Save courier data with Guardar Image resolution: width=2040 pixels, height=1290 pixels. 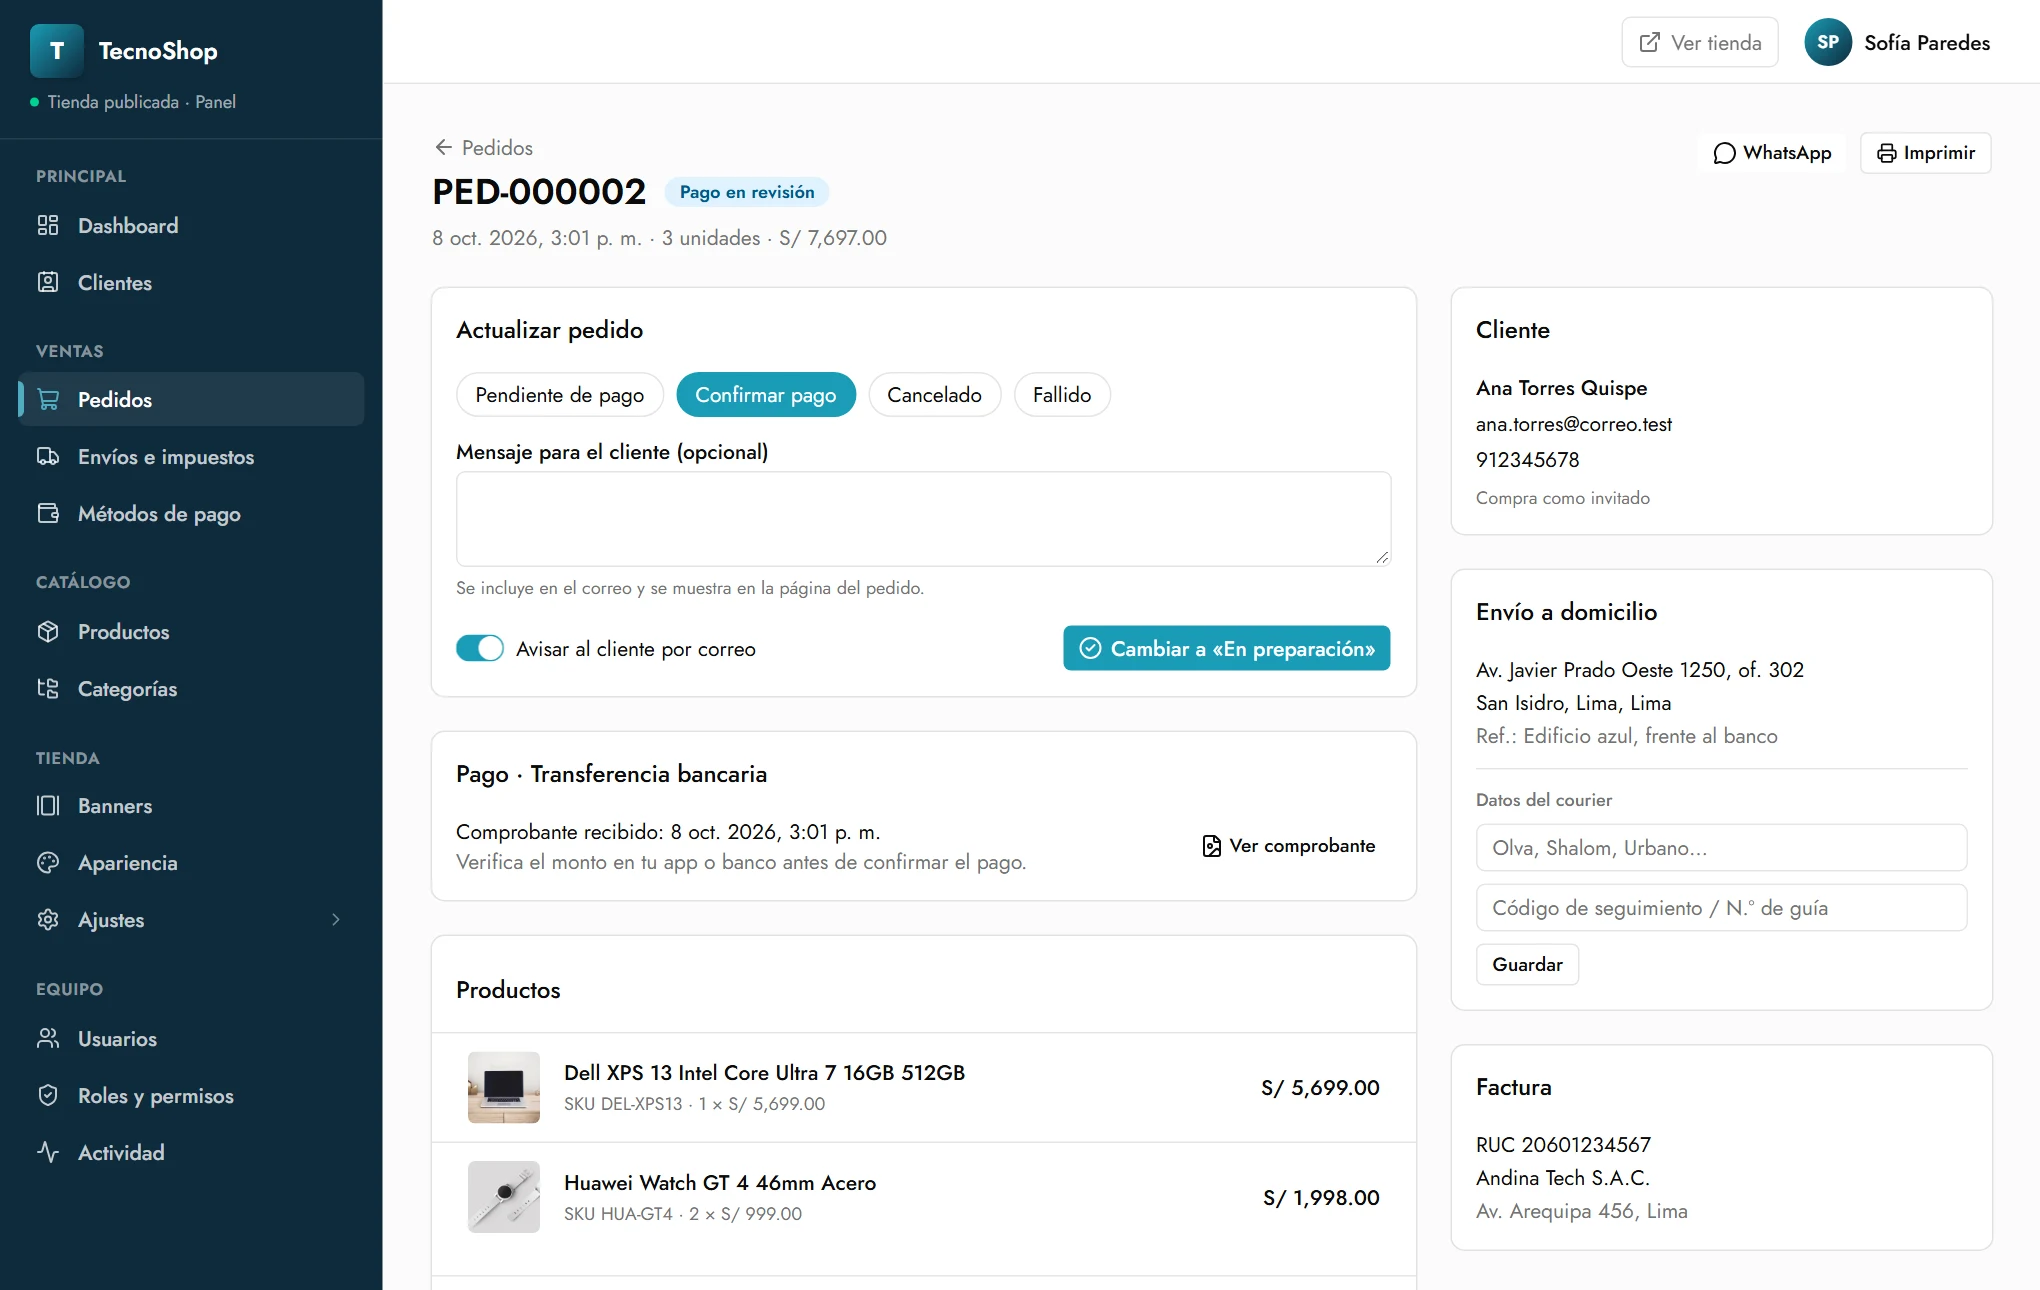click(x=1528, y=965)
